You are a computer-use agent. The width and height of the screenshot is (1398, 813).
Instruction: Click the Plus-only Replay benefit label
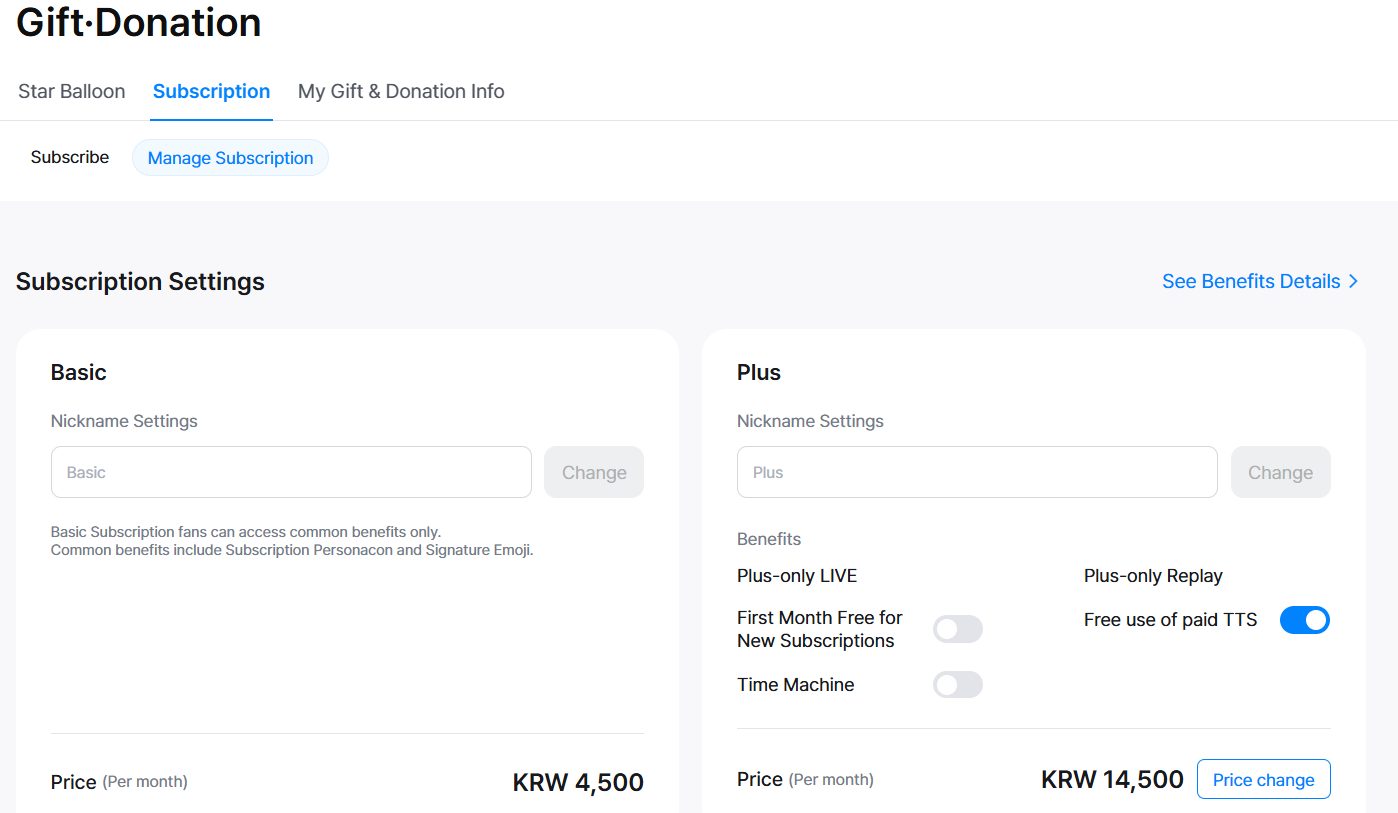coord(1153,576)
